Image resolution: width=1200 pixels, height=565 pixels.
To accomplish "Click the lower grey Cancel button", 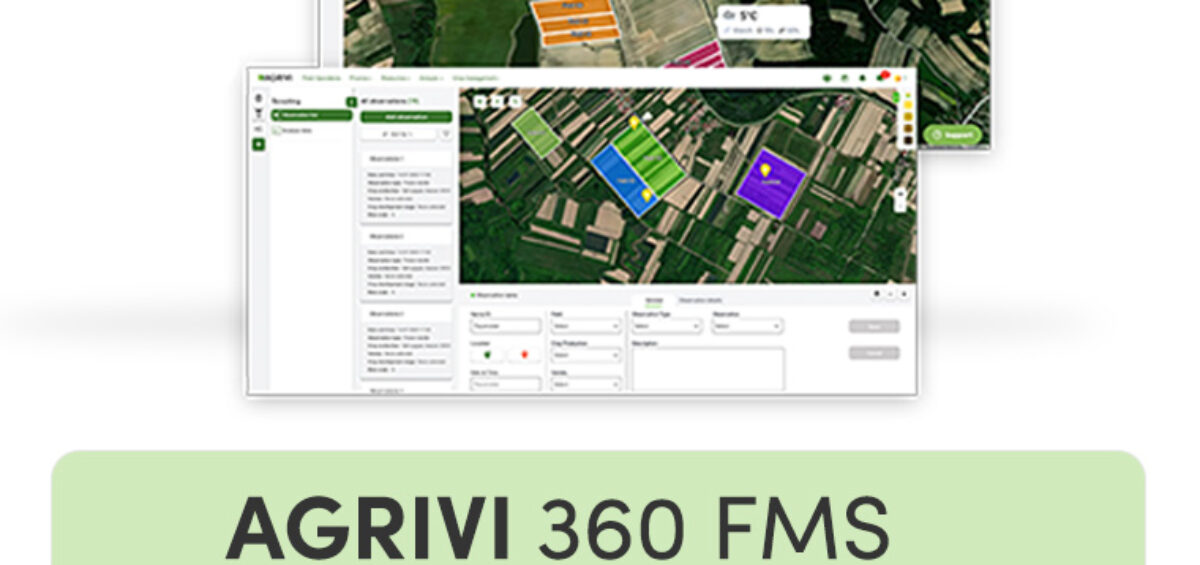I will [x=874, y=353].
